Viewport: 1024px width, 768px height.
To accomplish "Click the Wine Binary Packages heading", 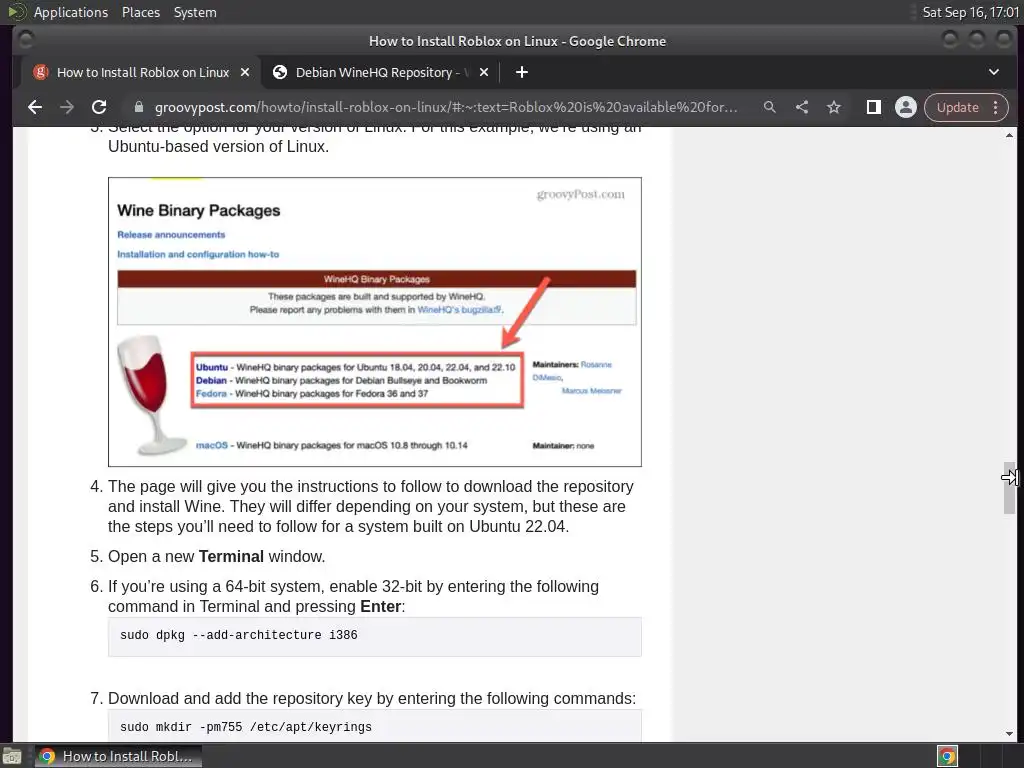I will point(199,210).
